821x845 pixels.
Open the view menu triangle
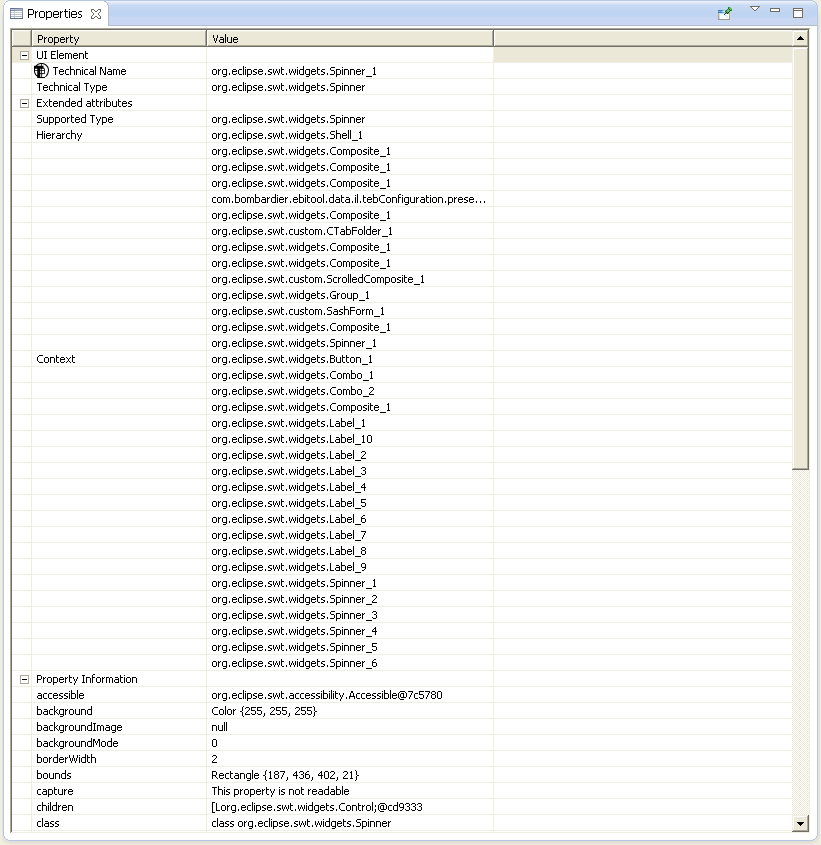click(755, 10)
